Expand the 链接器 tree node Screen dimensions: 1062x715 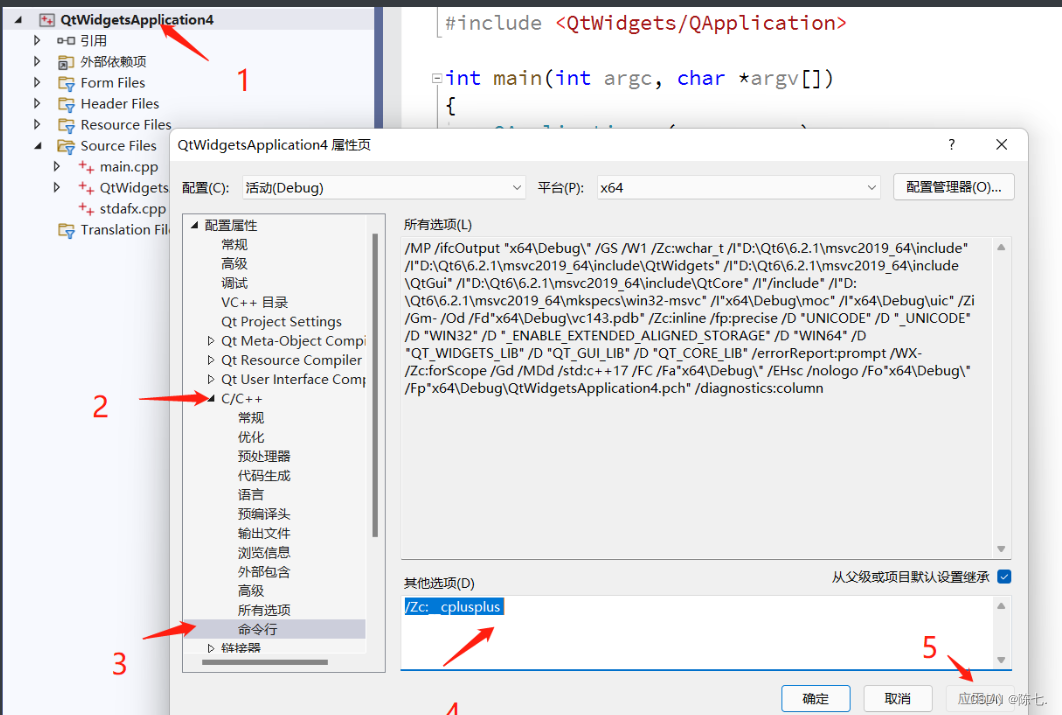pos(211,648)
